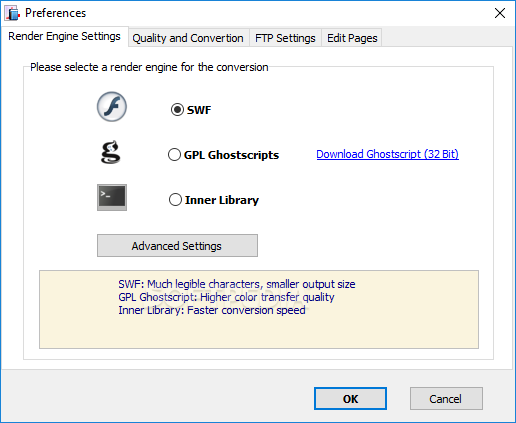Switch to Render Engine Settings tab

(64, 36)
